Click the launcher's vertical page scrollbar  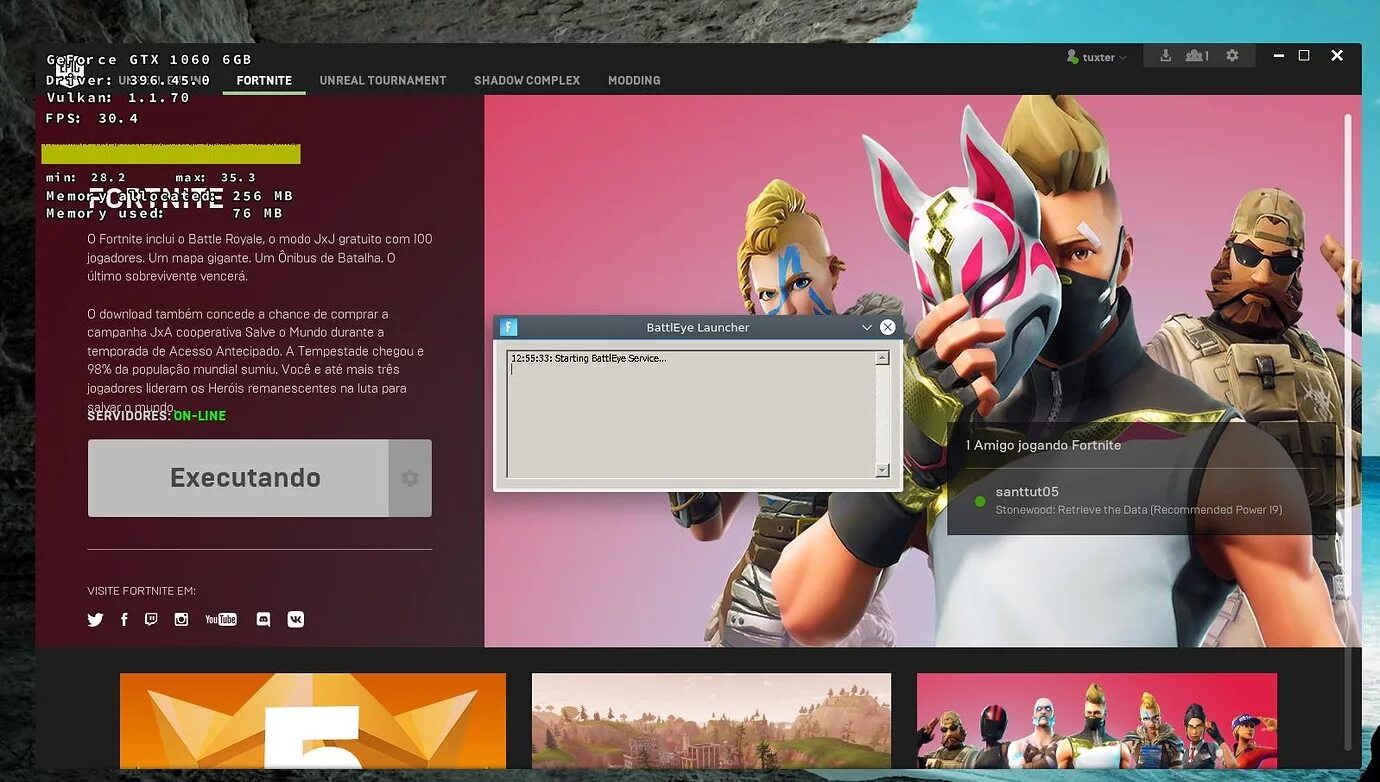1347,430
